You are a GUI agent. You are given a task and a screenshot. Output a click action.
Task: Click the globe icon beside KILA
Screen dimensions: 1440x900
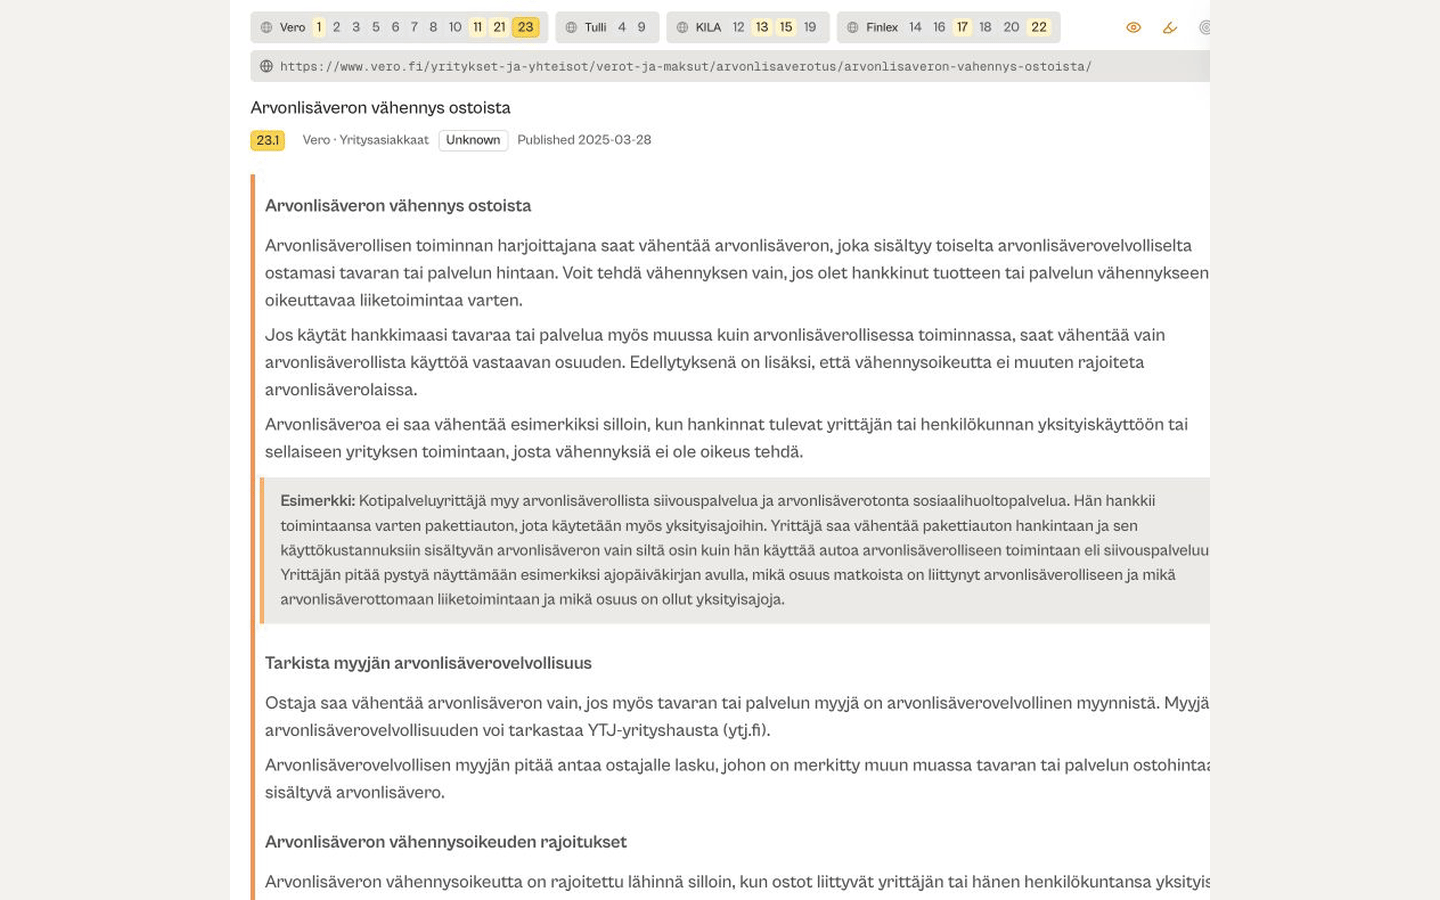tap(682, 28)
